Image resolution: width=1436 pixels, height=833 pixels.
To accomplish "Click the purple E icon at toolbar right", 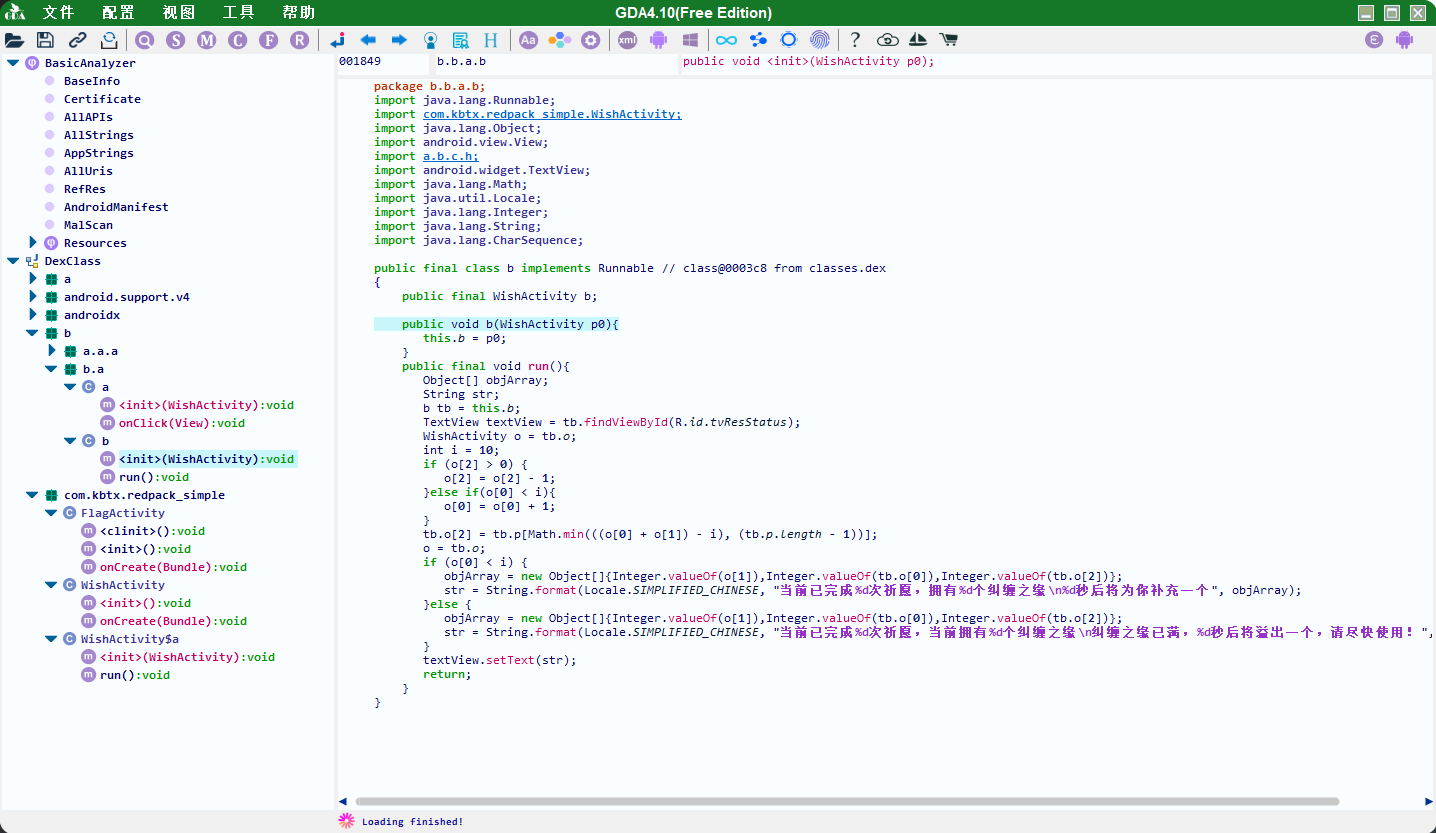I will (x=1375, y=40).
